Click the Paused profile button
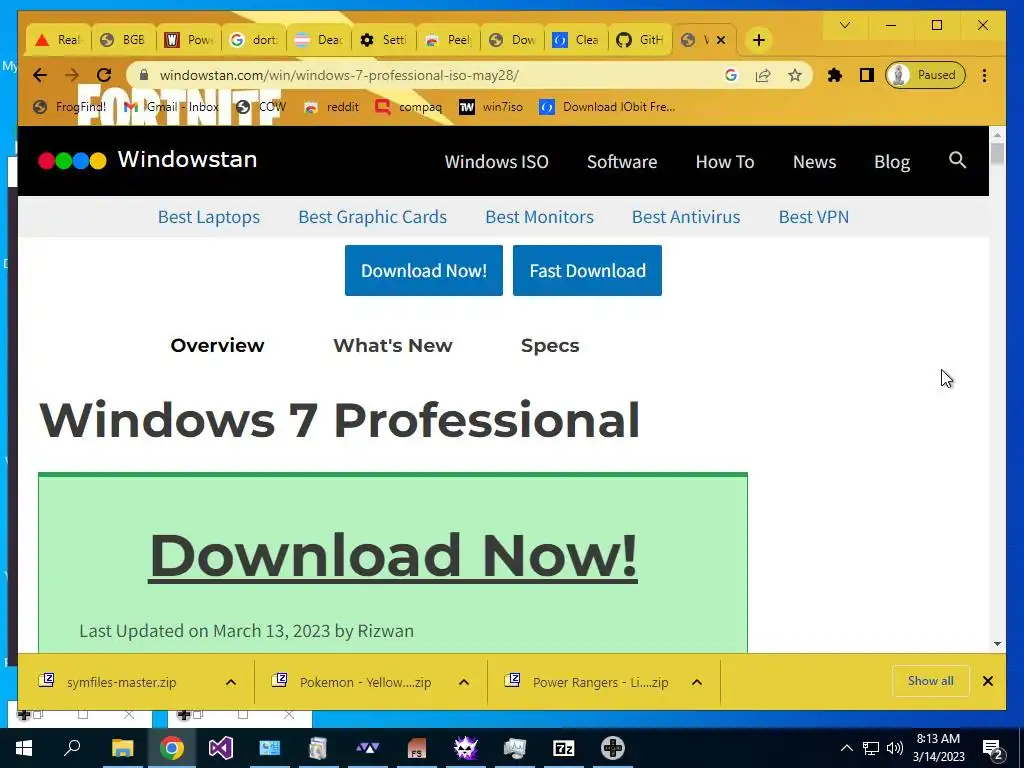This screenshot has width=1024, height=768. [x=925, y=75]
